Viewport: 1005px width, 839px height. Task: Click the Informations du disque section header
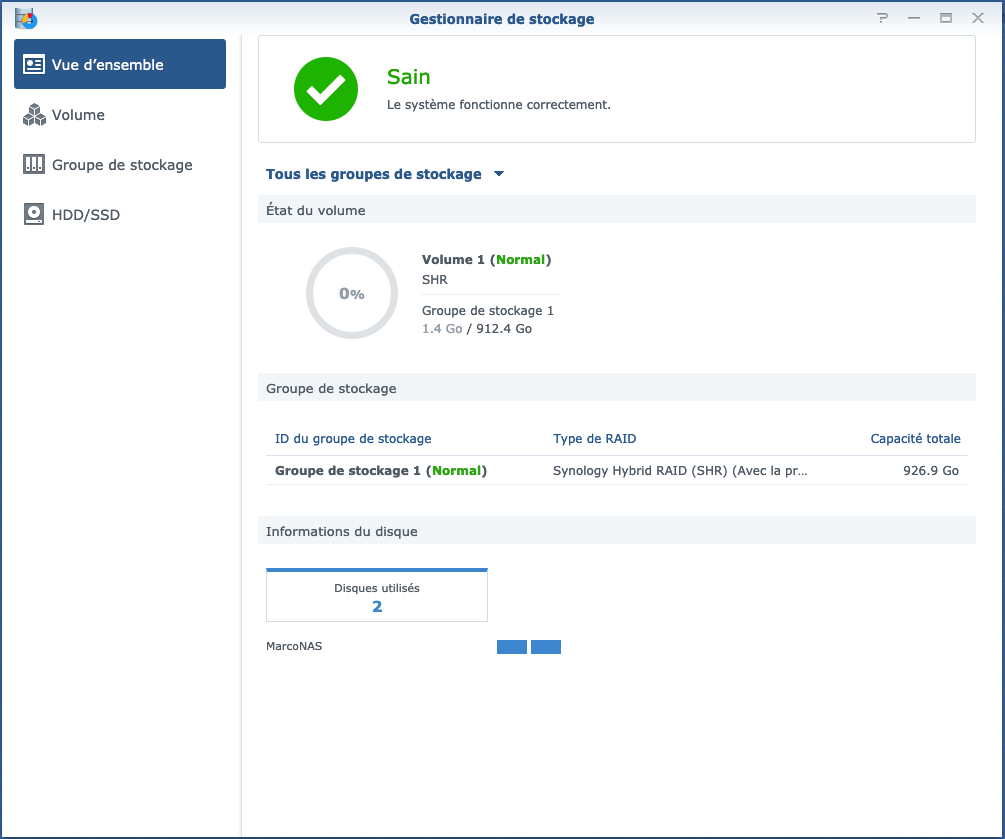pos(617,531)
